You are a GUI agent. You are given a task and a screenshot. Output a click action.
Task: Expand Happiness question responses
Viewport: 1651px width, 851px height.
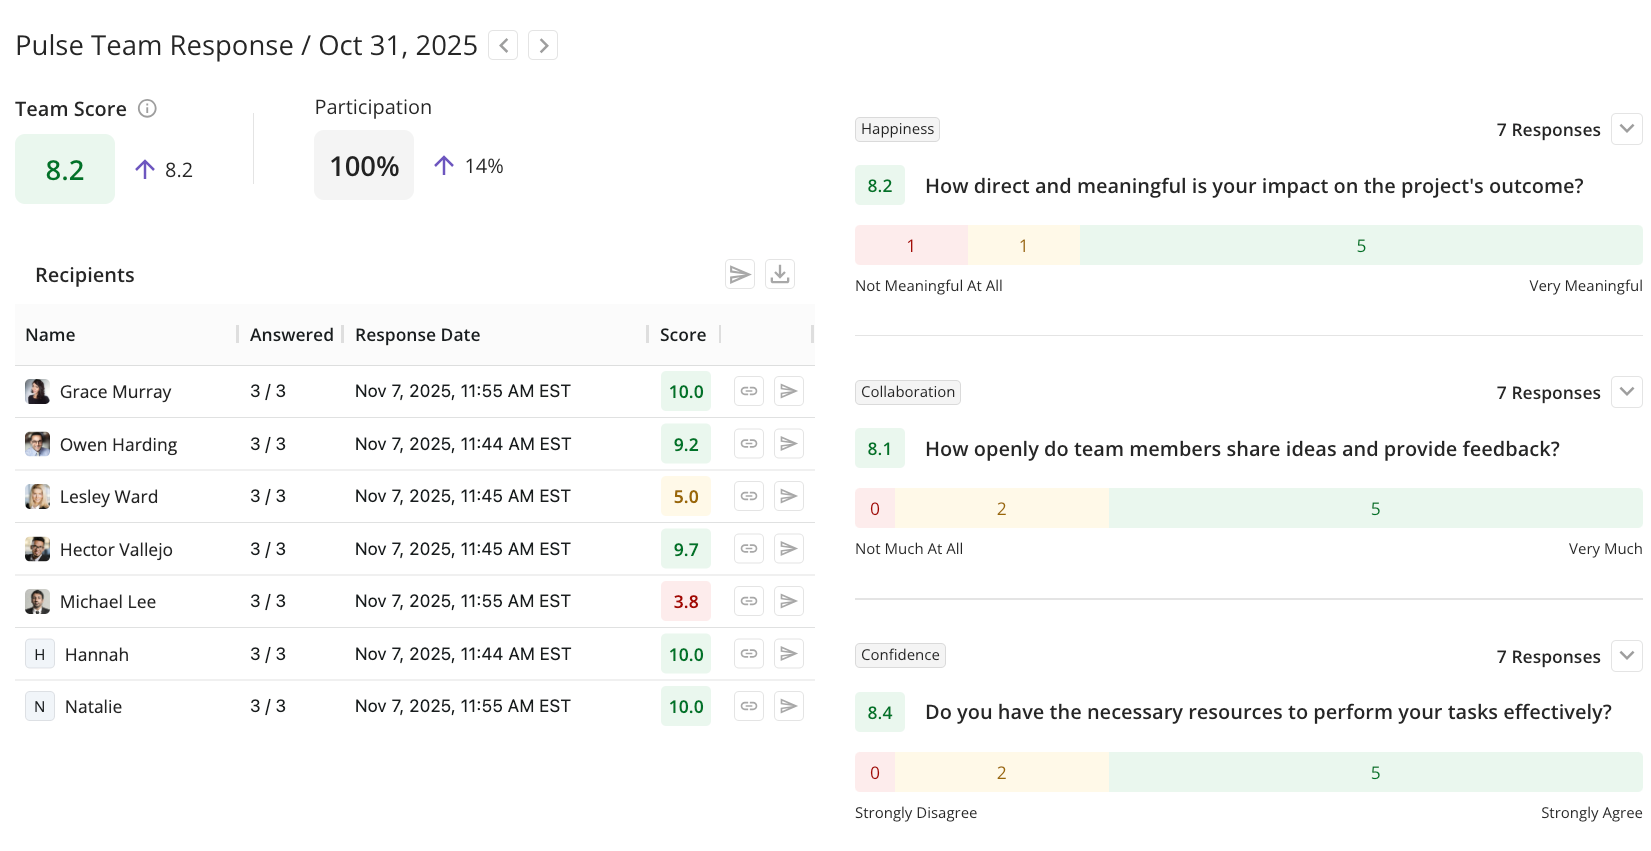1627,129
